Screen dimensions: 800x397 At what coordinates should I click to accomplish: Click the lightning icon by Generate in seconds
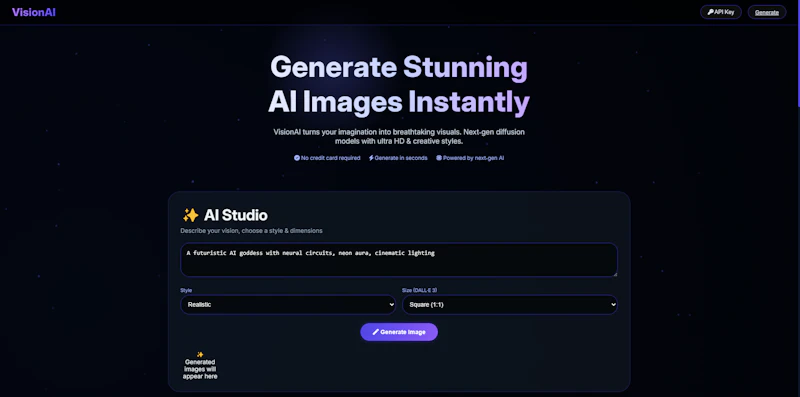pyautogui.click(x=371, y=158)
